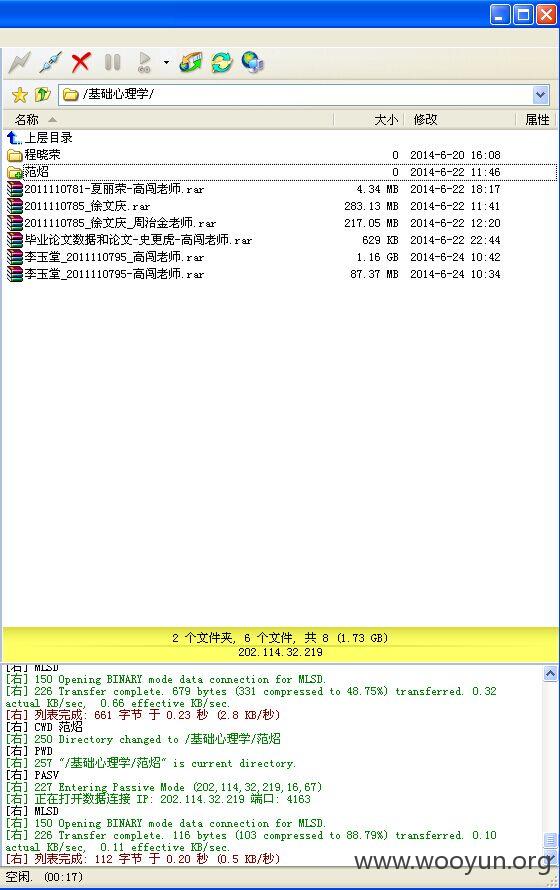Click the quick connect lightning icon
Viewport: 560px width, 890px height.
(19, 62)
